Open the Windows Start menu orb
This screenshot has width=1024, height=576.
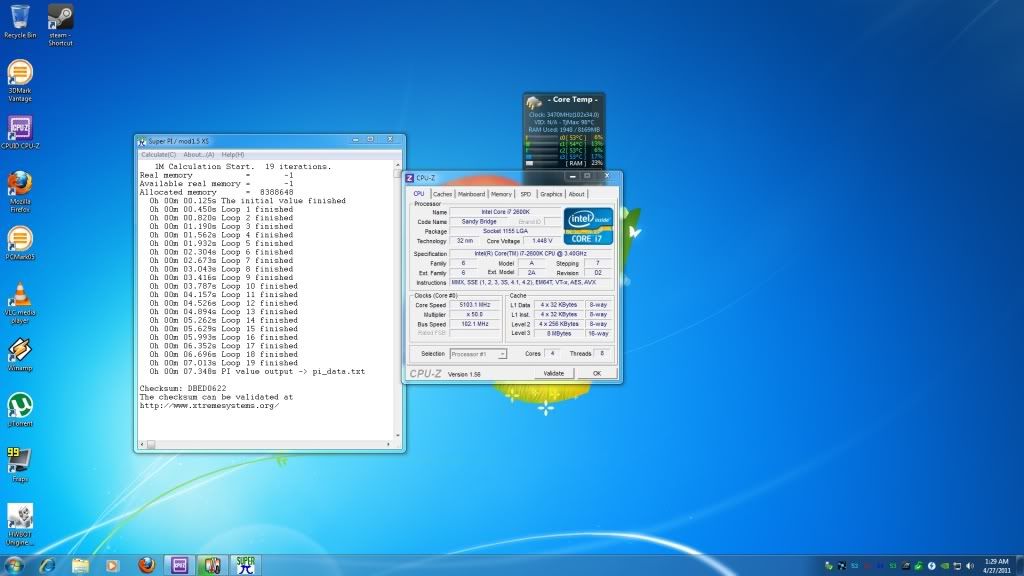click(14, 565)
